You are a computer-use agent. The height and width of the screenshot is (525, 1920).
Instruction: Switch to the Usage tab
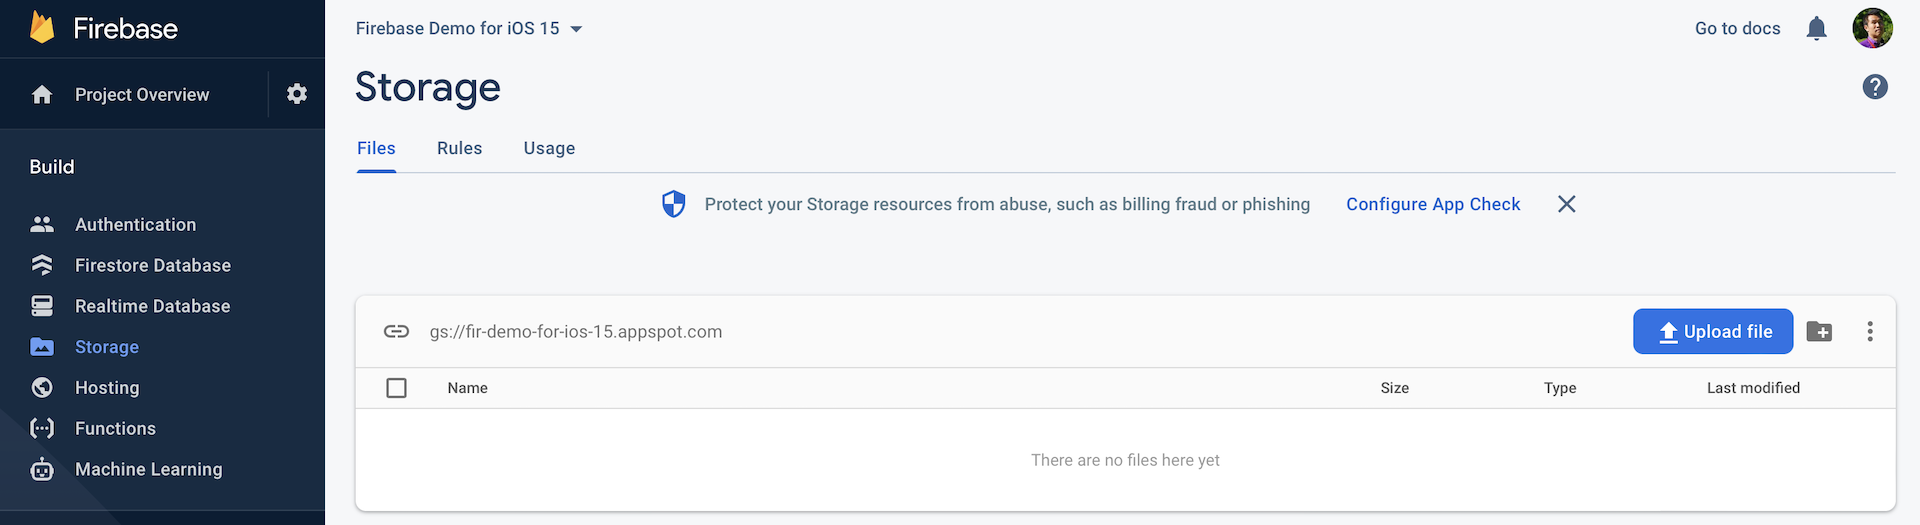(x=549, y=148)
